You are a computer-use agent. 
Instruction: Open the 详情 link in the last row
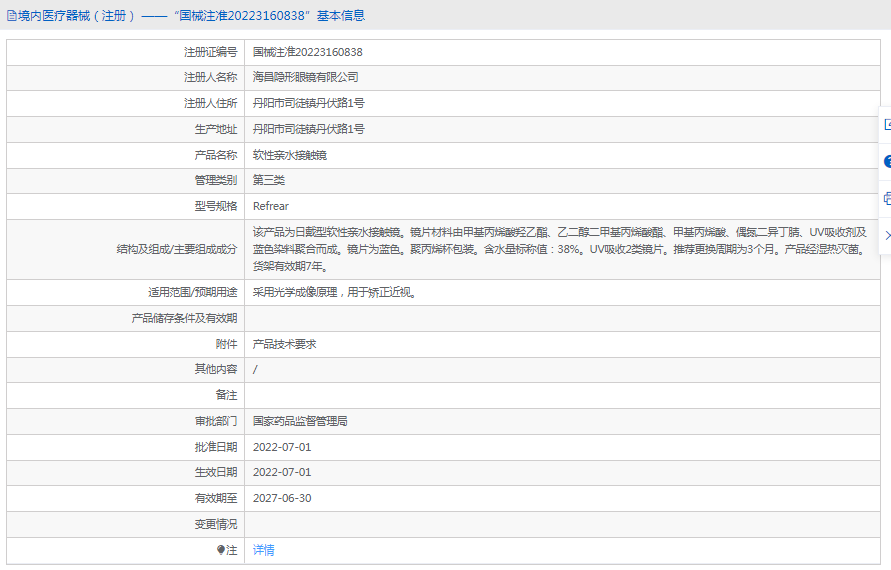[x=264, y=550]
